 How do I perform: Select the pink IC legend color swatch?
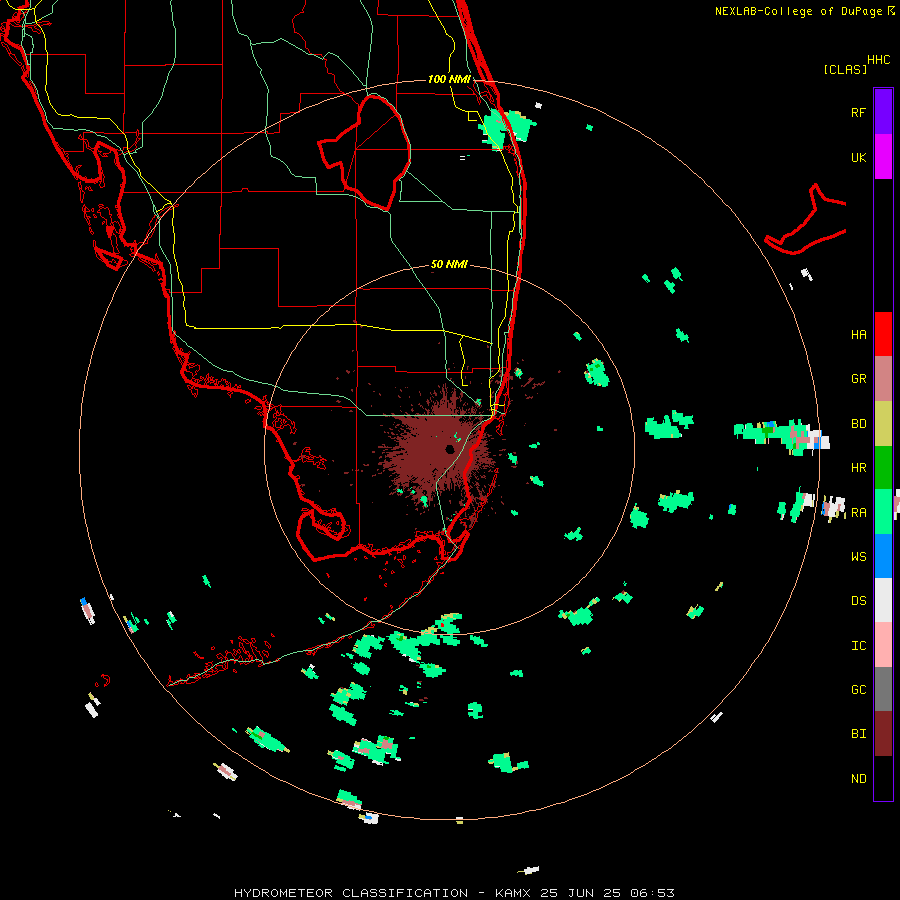pyautogui.click(x=883, y=645)
